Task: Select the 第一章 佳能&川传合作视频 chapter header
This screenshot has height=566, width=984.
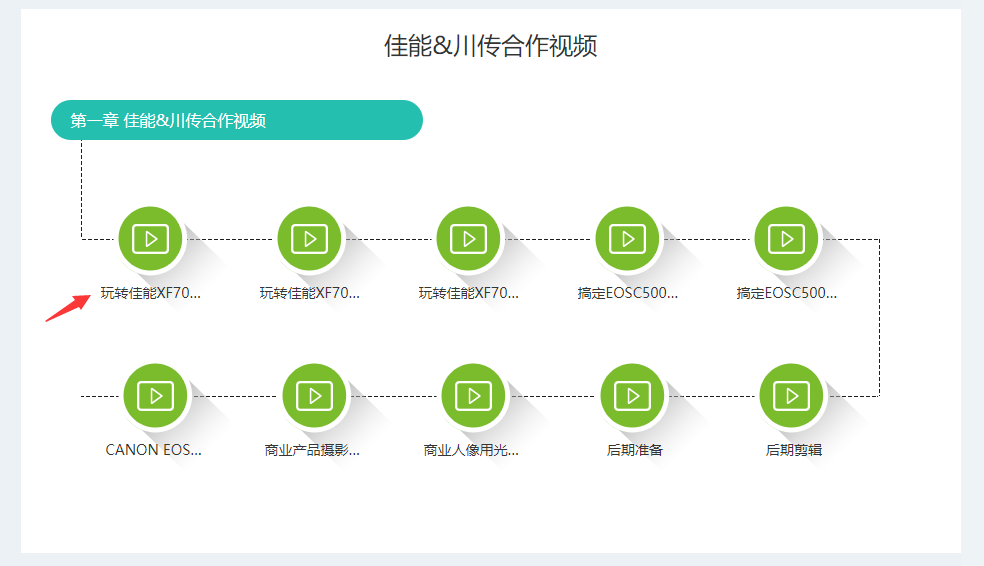Action: tap(236, 121)
